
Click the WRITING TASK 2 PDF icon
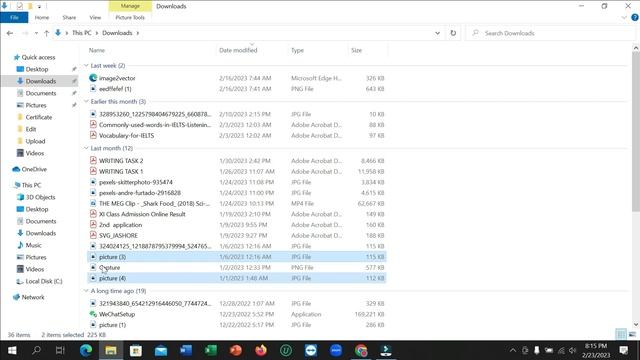tap(93, 160)
